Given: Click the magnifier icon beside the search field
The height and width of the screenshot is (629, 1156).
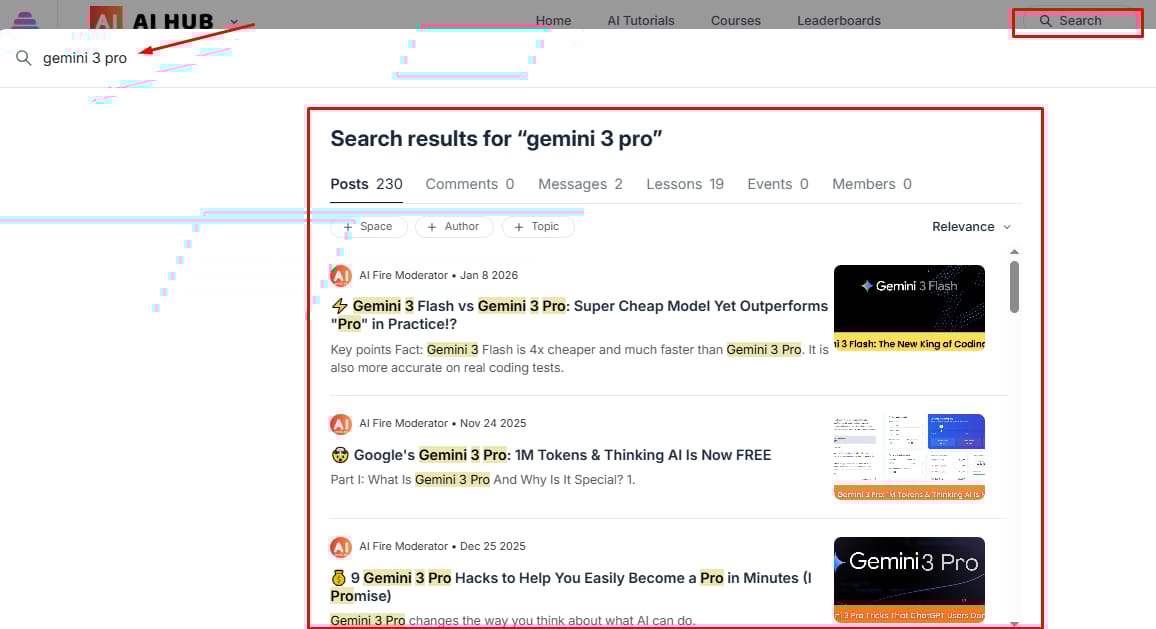Looking at the screenshot, I should [x=24, y=58].
